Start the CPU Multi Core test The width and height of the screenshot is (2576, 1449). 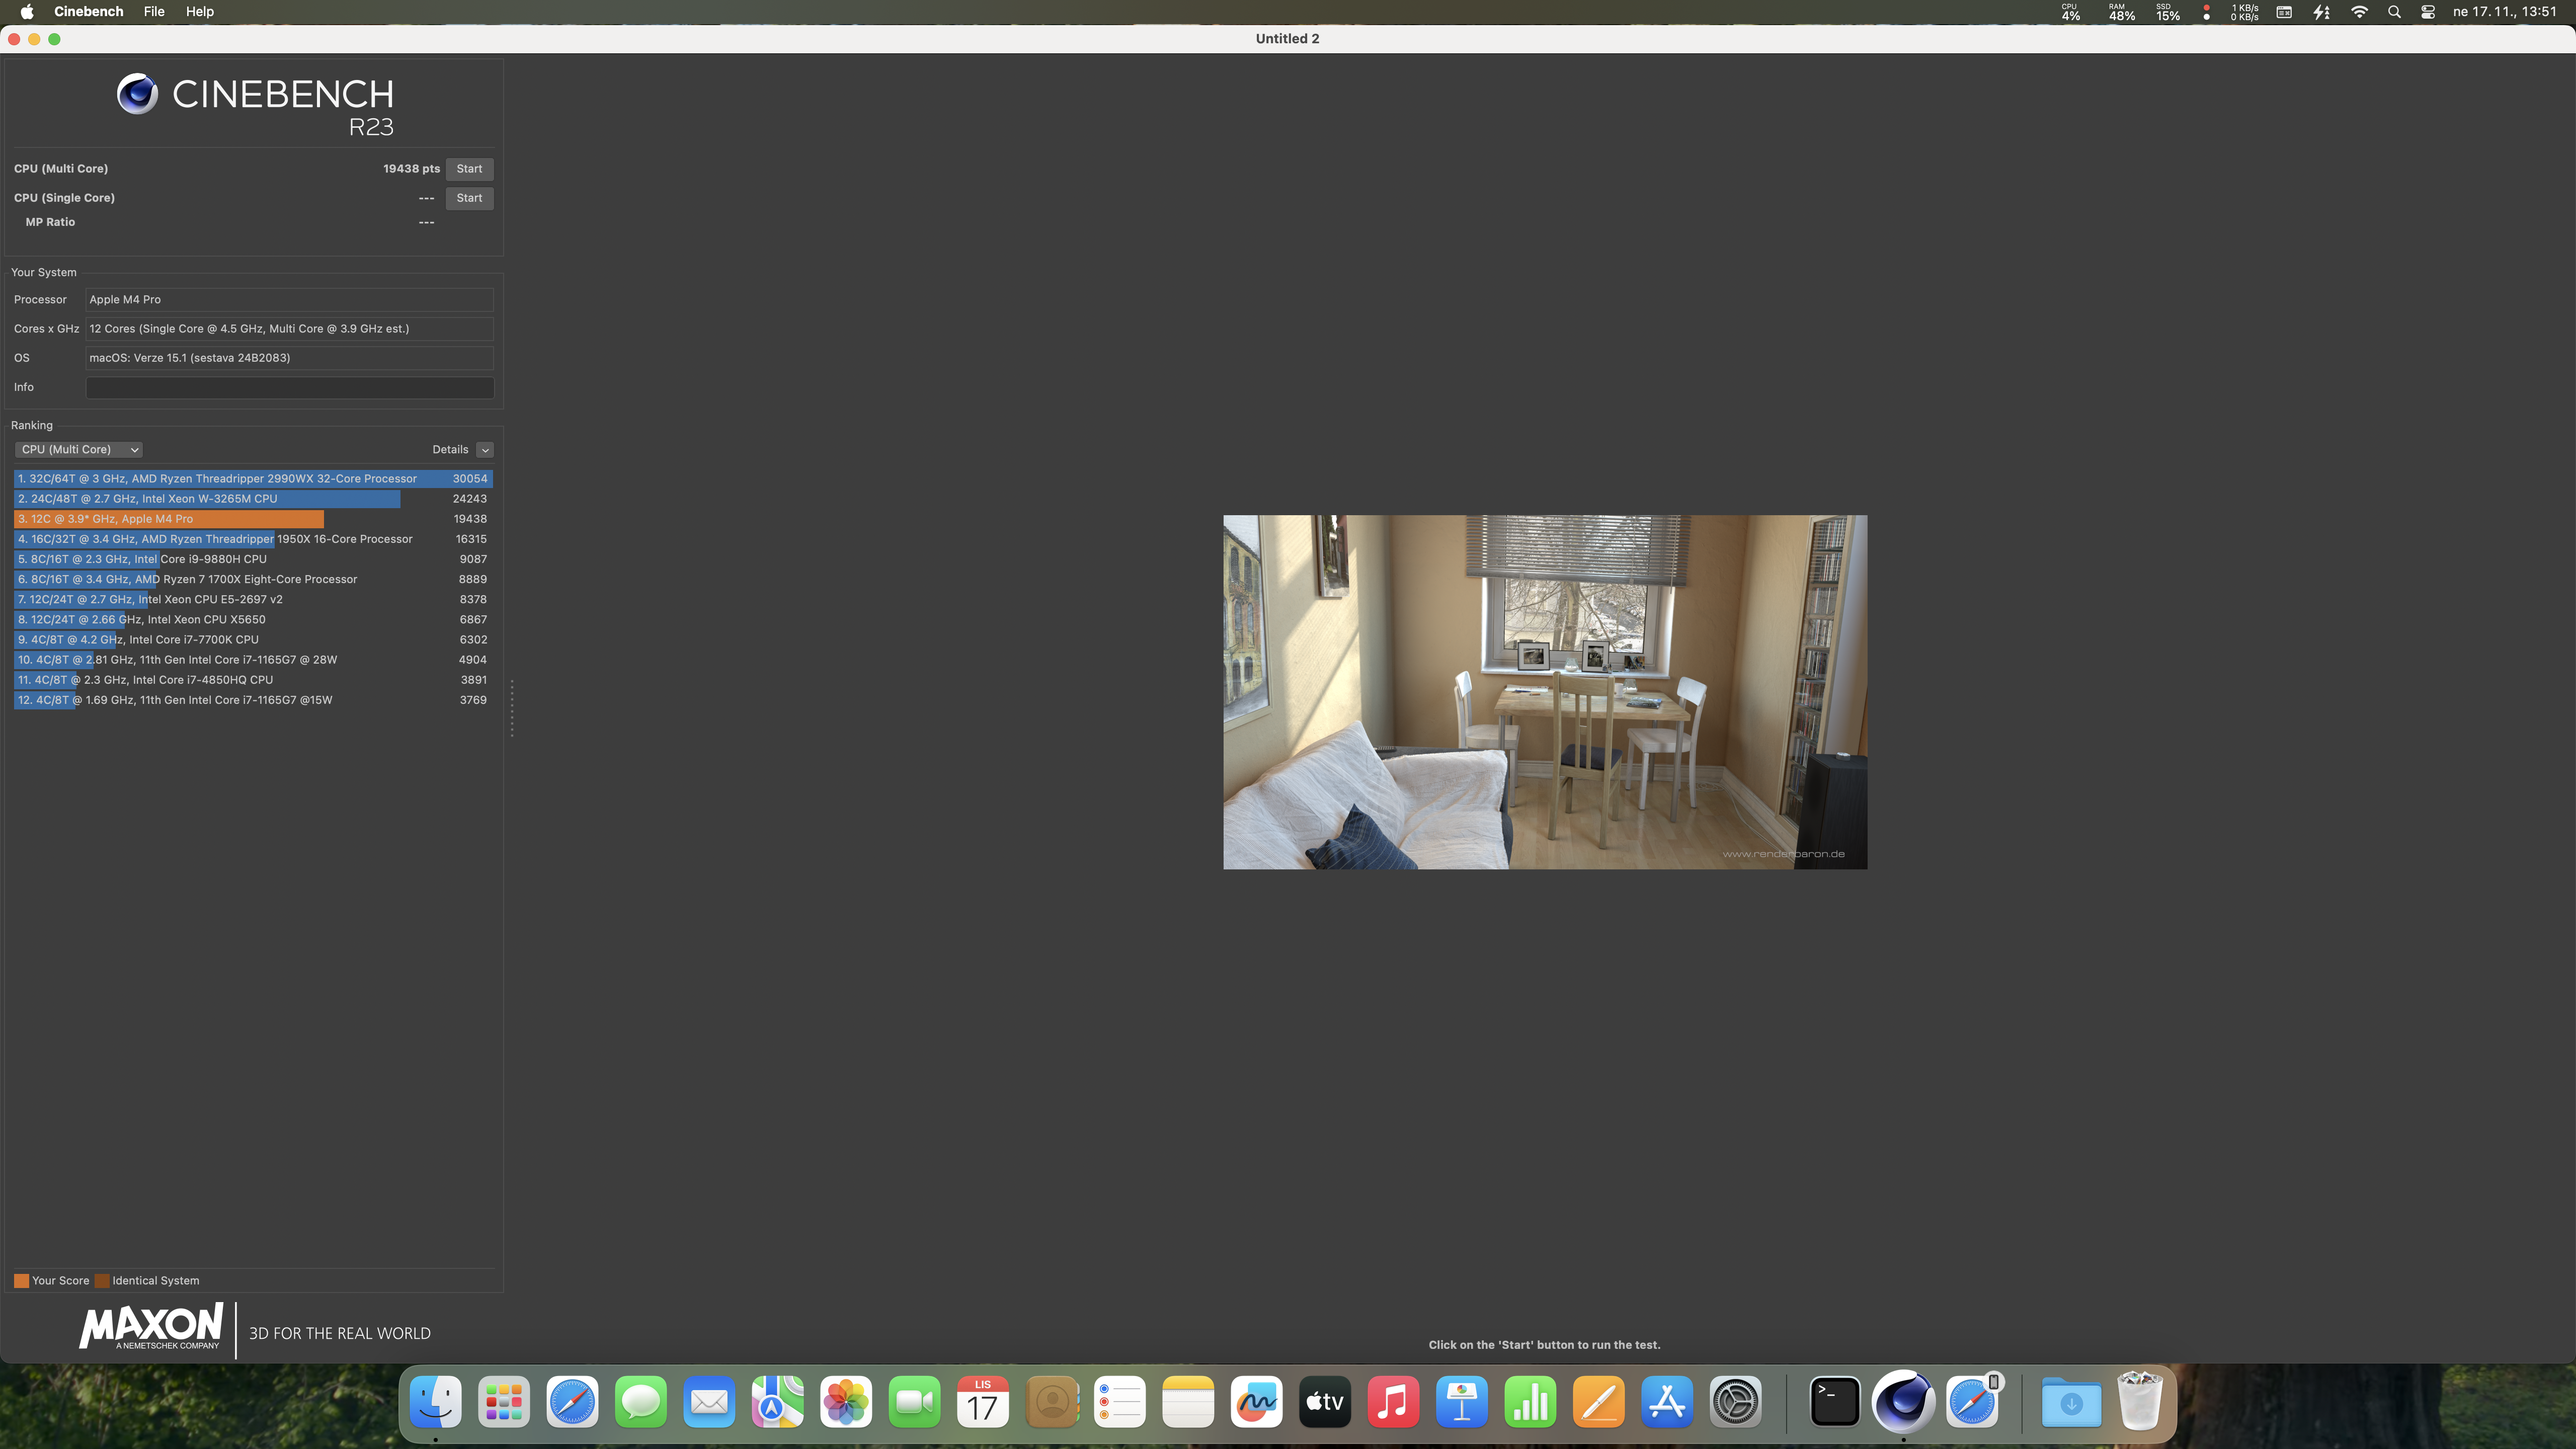[469, 169]
